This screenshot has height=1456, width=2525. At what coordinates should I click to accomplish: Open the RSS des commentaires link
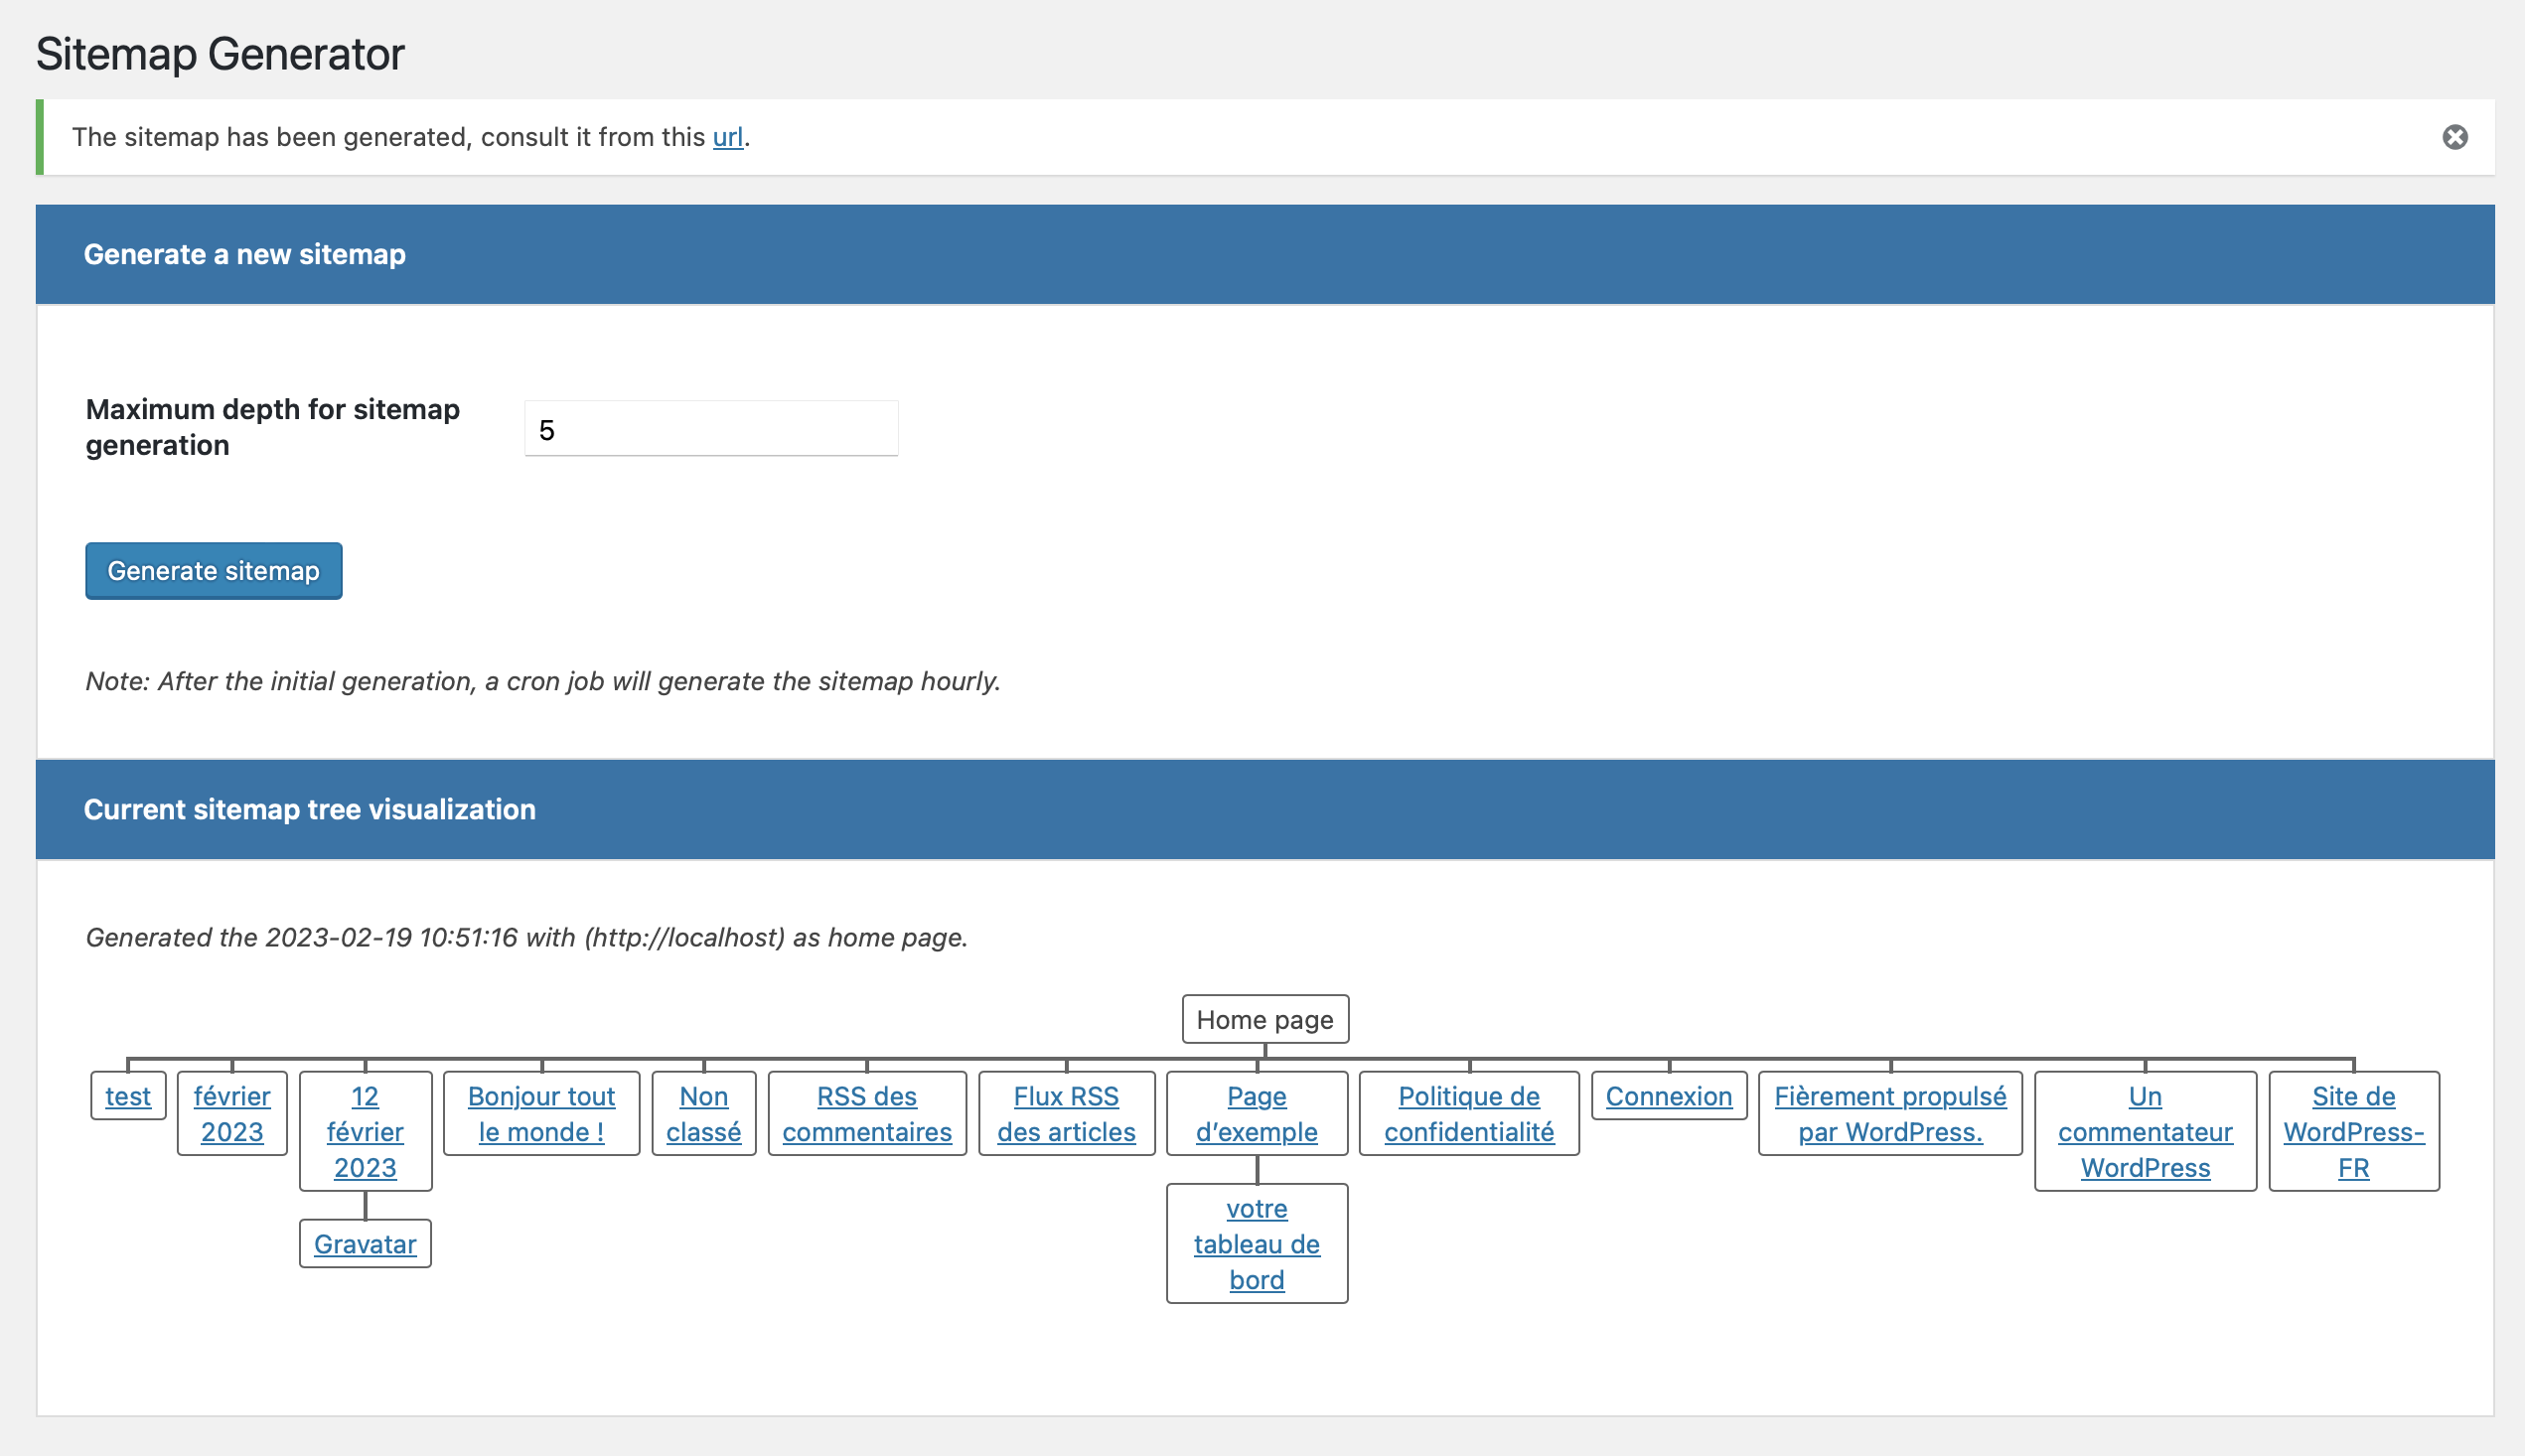coord(867,1114)
